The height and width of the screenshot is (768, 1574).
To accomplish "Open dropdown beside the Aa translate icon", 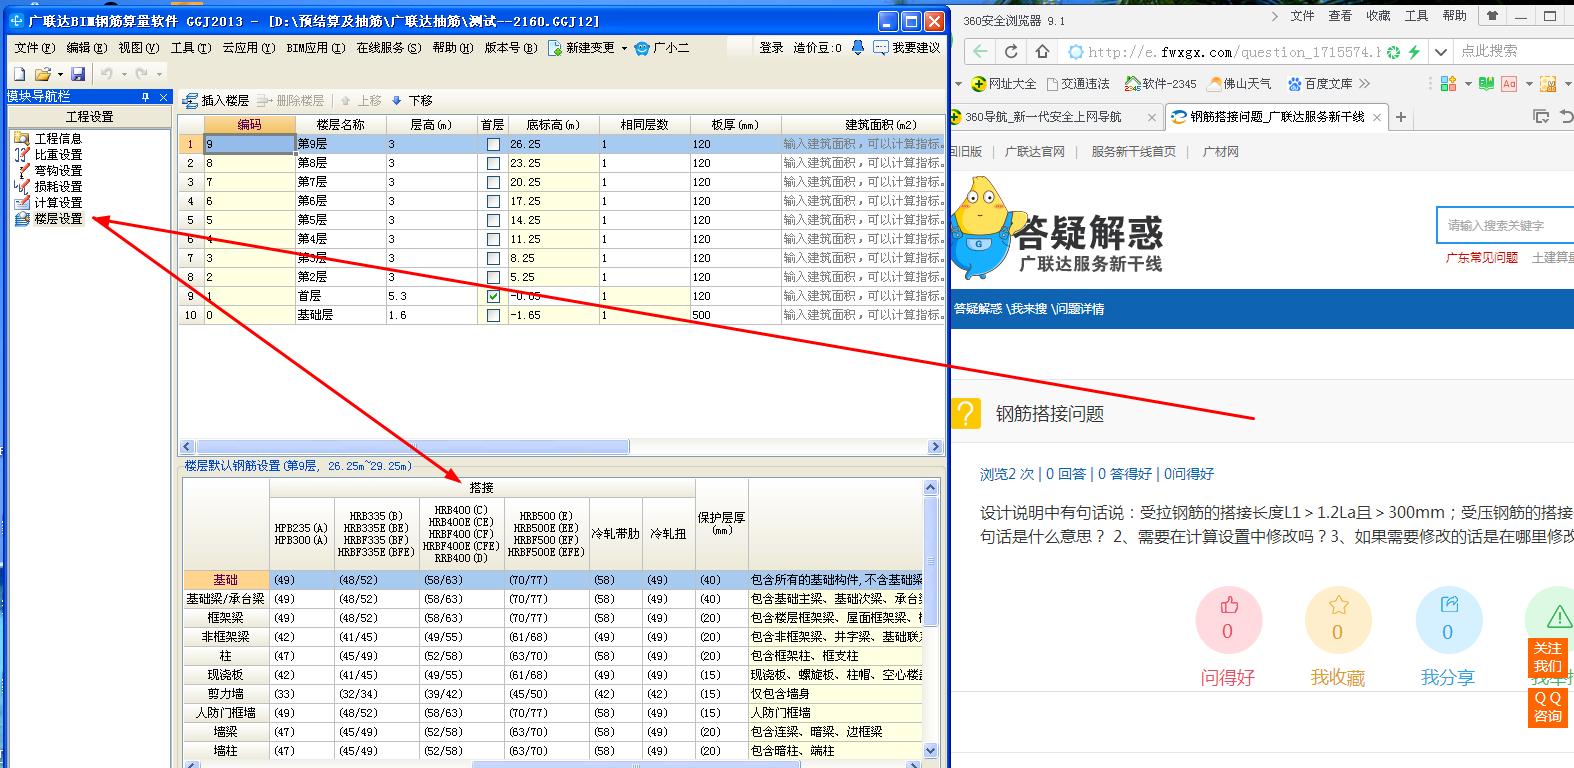I will click(x=1527, y=84).
